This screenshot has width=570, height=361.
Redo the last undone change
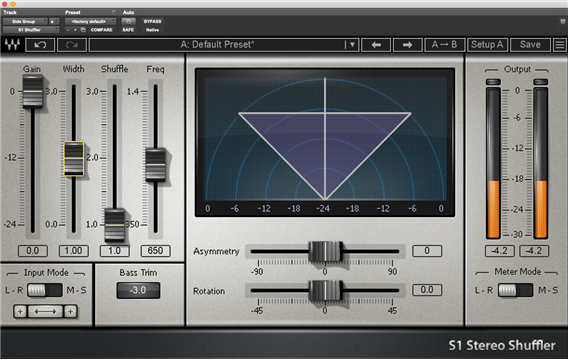tap(72, 45)
